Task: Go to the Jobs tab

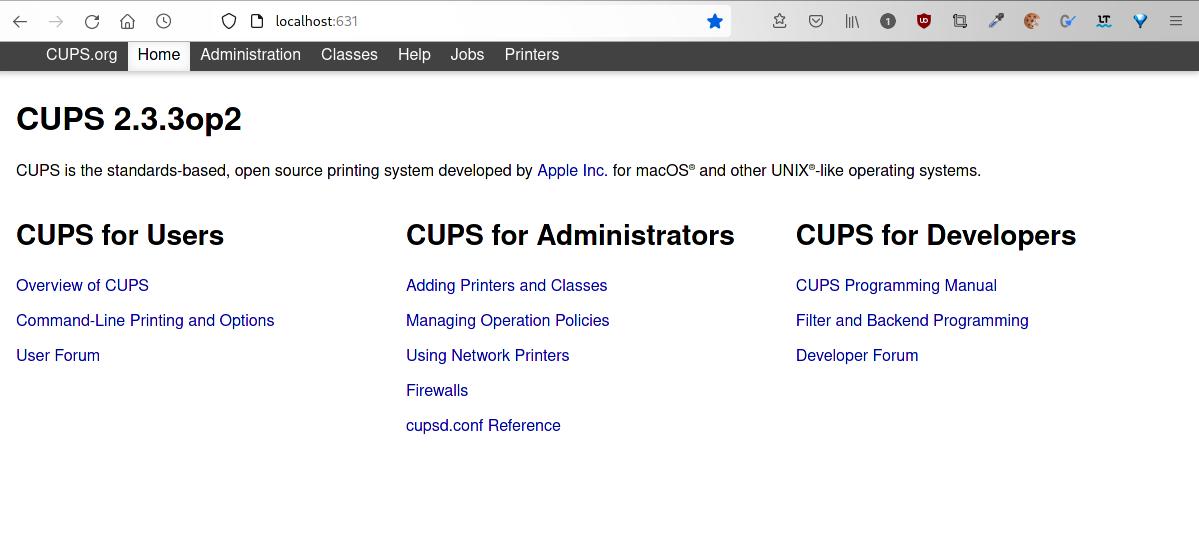Action: click(x=467, y=54)
